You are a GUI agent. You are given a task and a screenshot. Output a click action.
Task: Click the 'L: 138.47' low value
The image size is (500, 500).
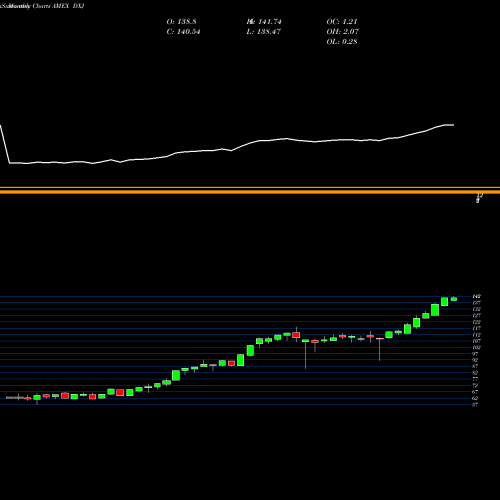(264, 32)
